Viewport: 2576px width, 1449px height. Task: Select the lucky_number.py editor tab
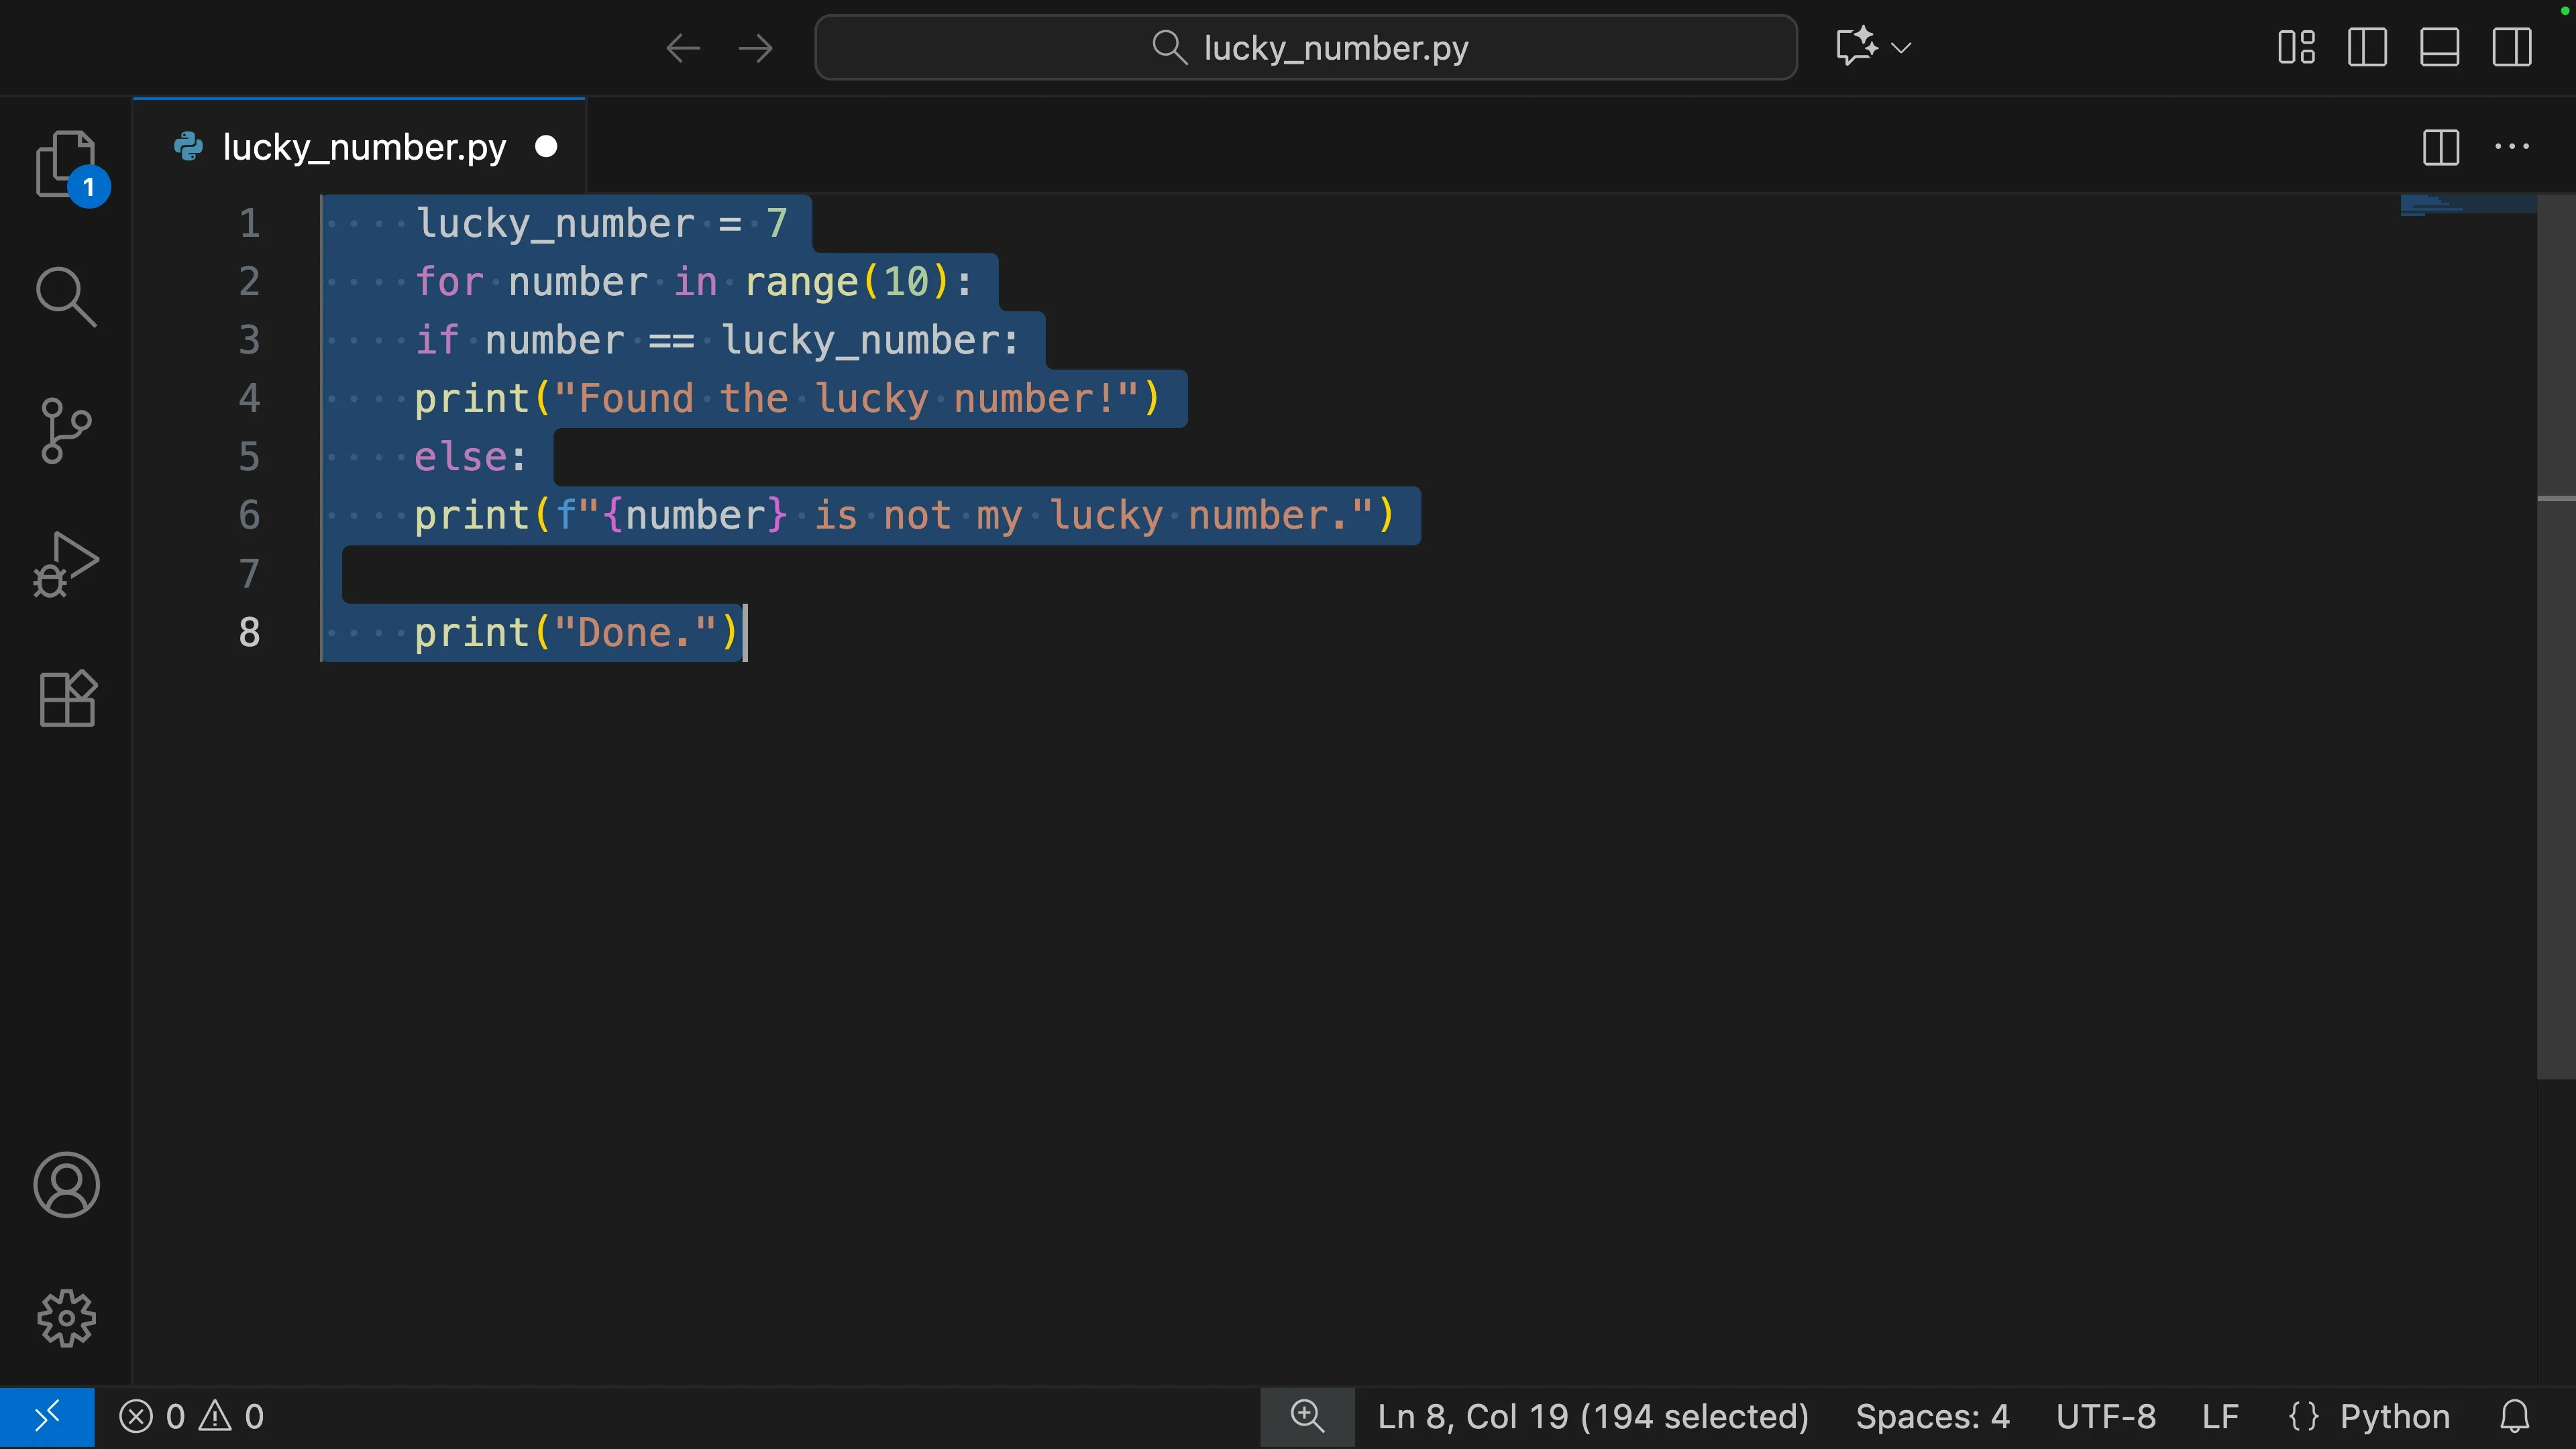363,147
